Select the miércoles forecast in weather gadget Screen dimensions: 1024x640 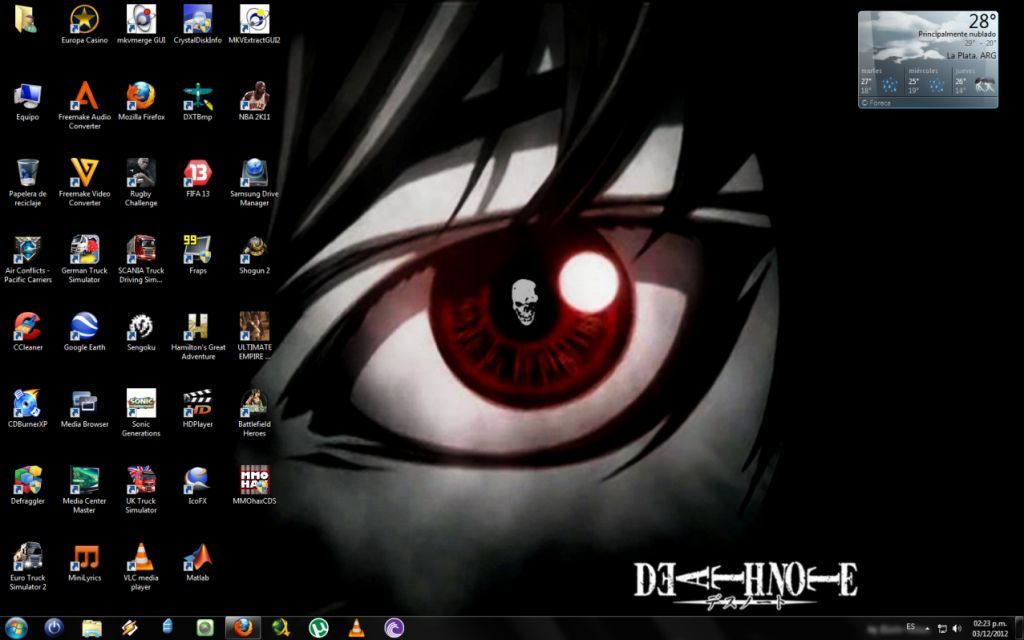[928, 82]
